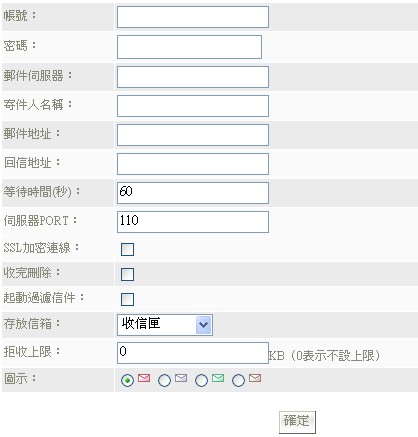Click the pink-beige envelope icon
Image resolution: width=418 pixels, height=437 pixels.
pyautogui.click(x=255, y=378)
